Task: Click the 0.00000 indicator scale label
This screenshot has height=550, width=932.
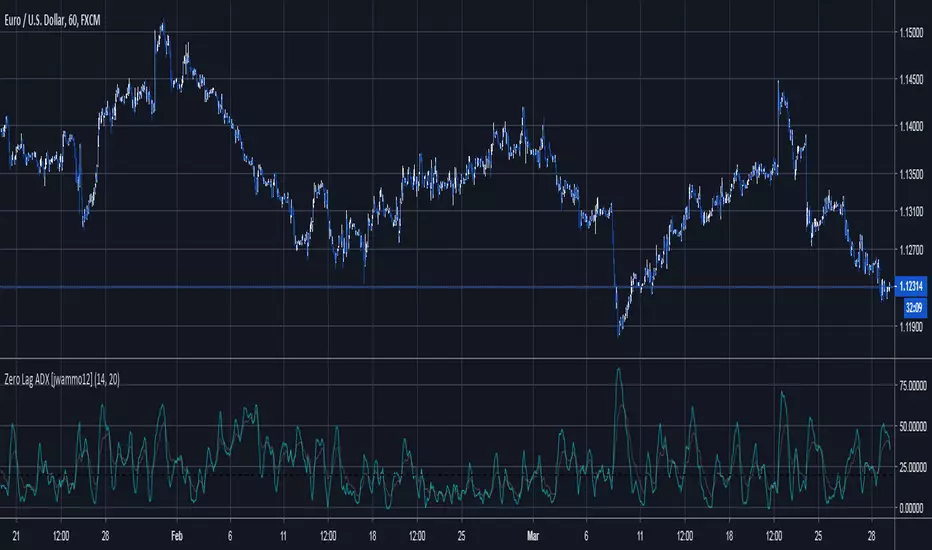Action: click(913, 508)
